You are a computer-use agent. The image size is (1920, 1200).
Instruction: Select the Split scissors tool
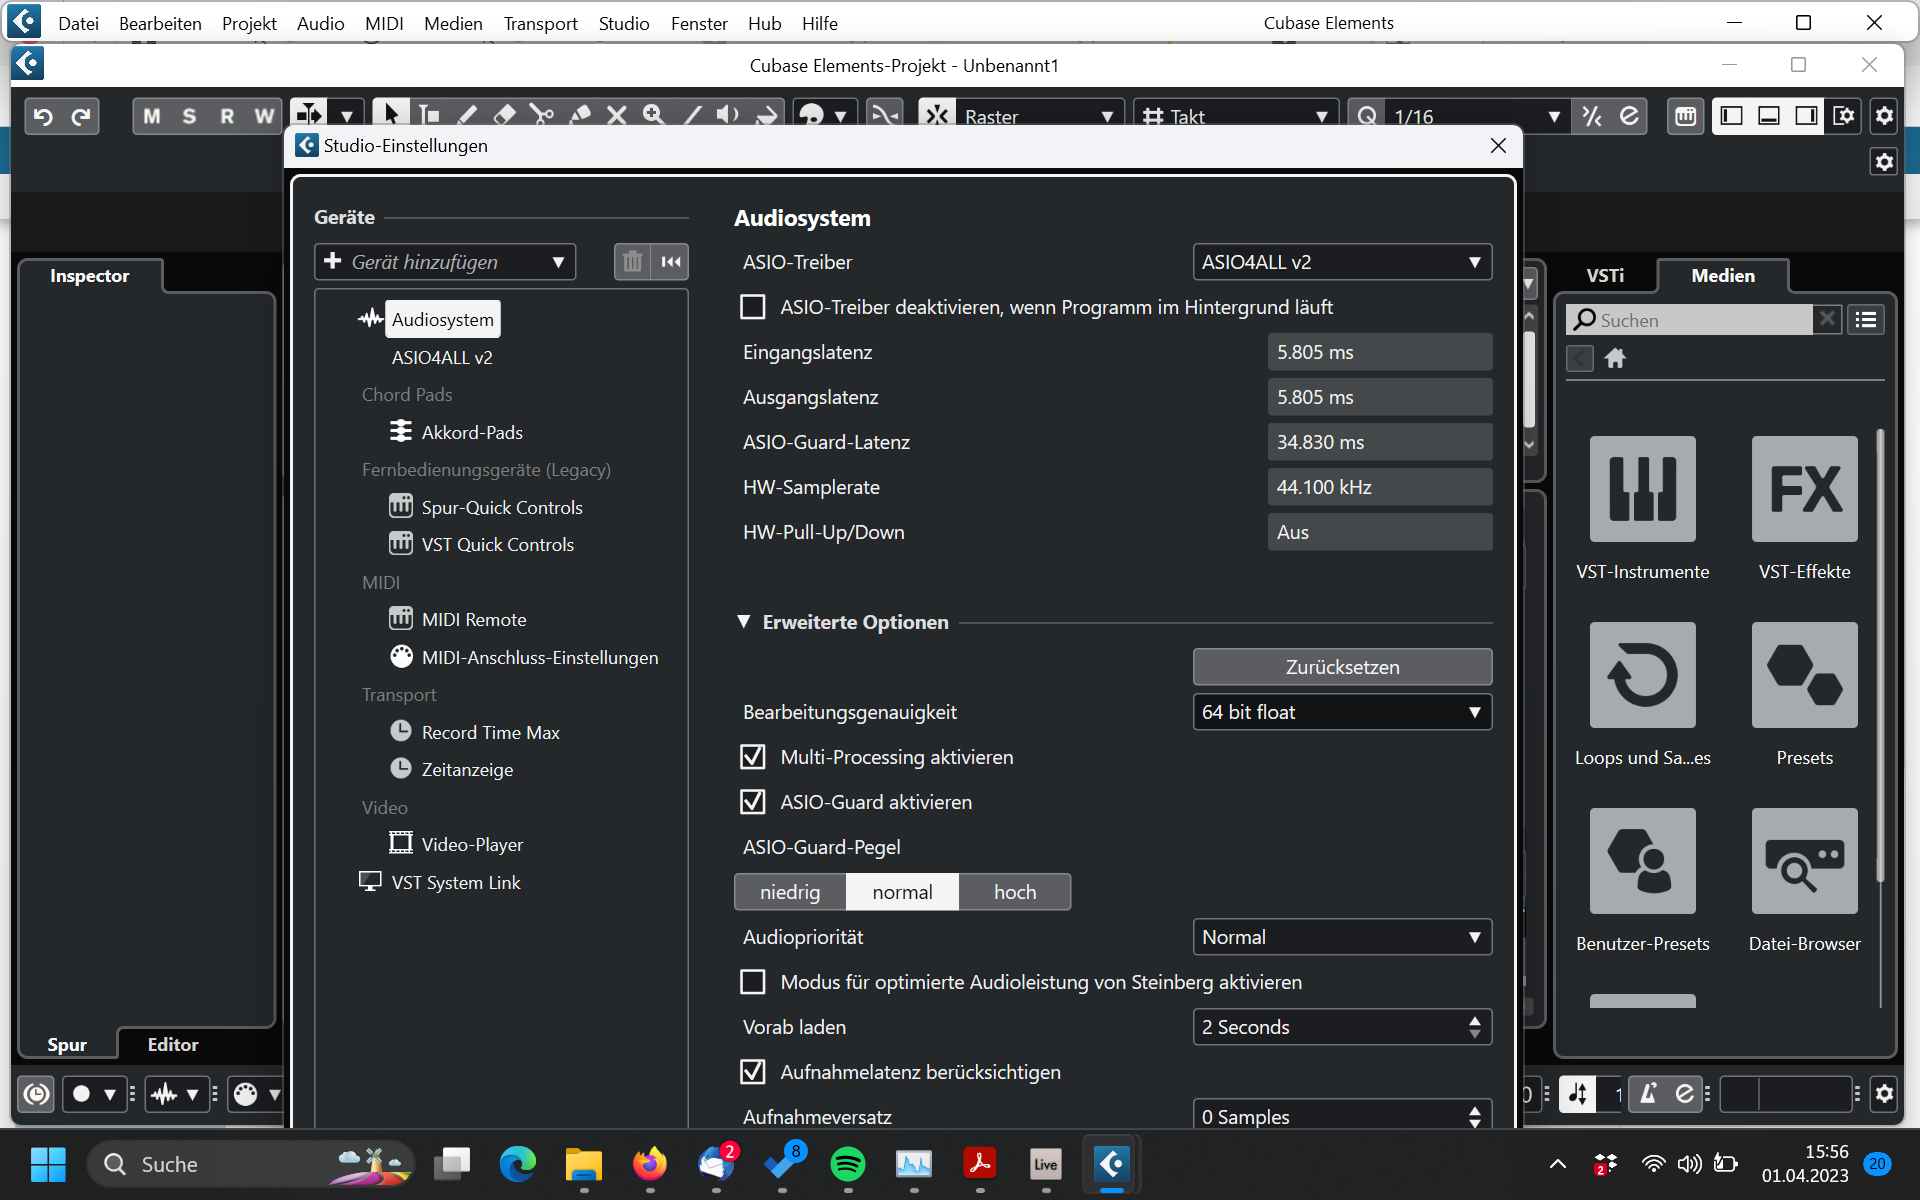click(542, 116)
